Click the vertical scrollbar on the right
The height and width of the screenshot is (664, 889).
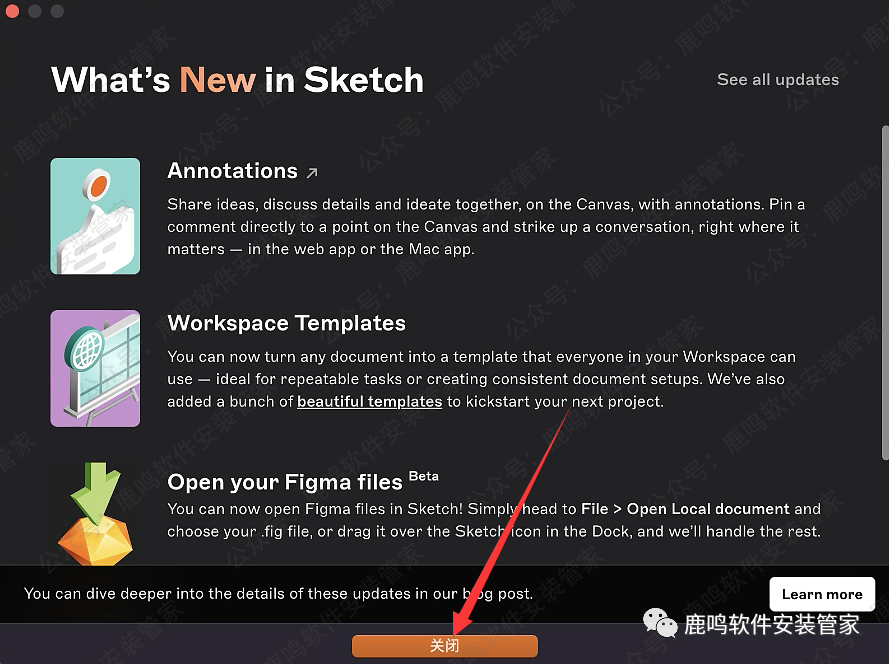pyautogui.click(x=885, y=293)
